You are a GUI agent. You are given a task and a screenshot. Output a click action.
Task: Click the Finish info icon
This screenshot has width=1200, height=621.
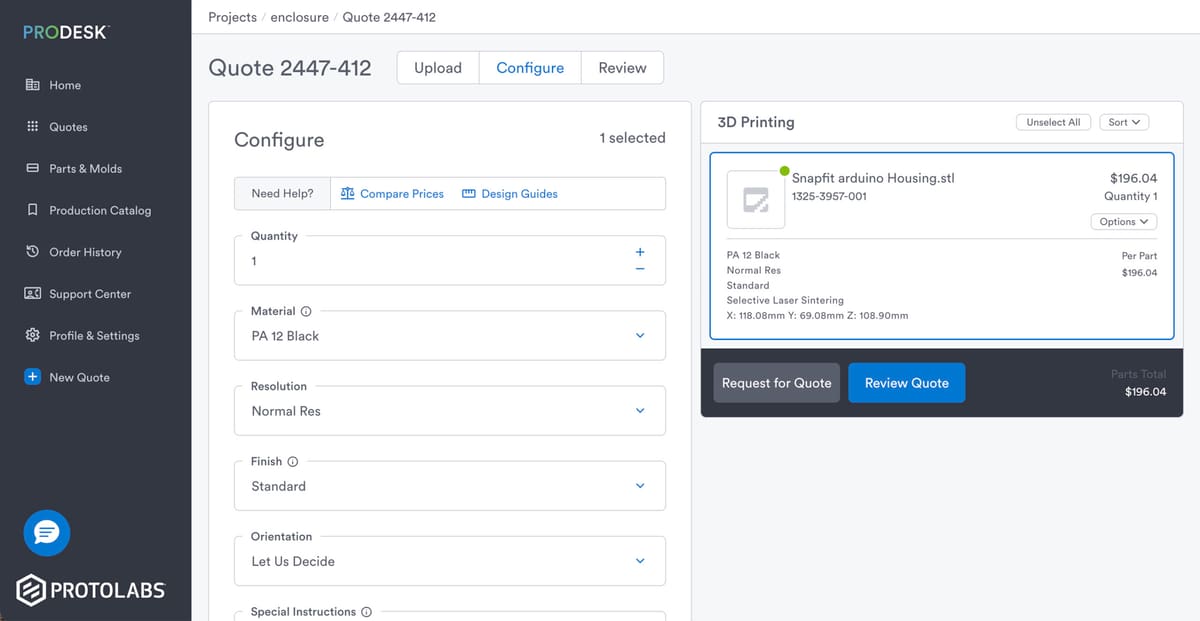click(x=293, y=462)
